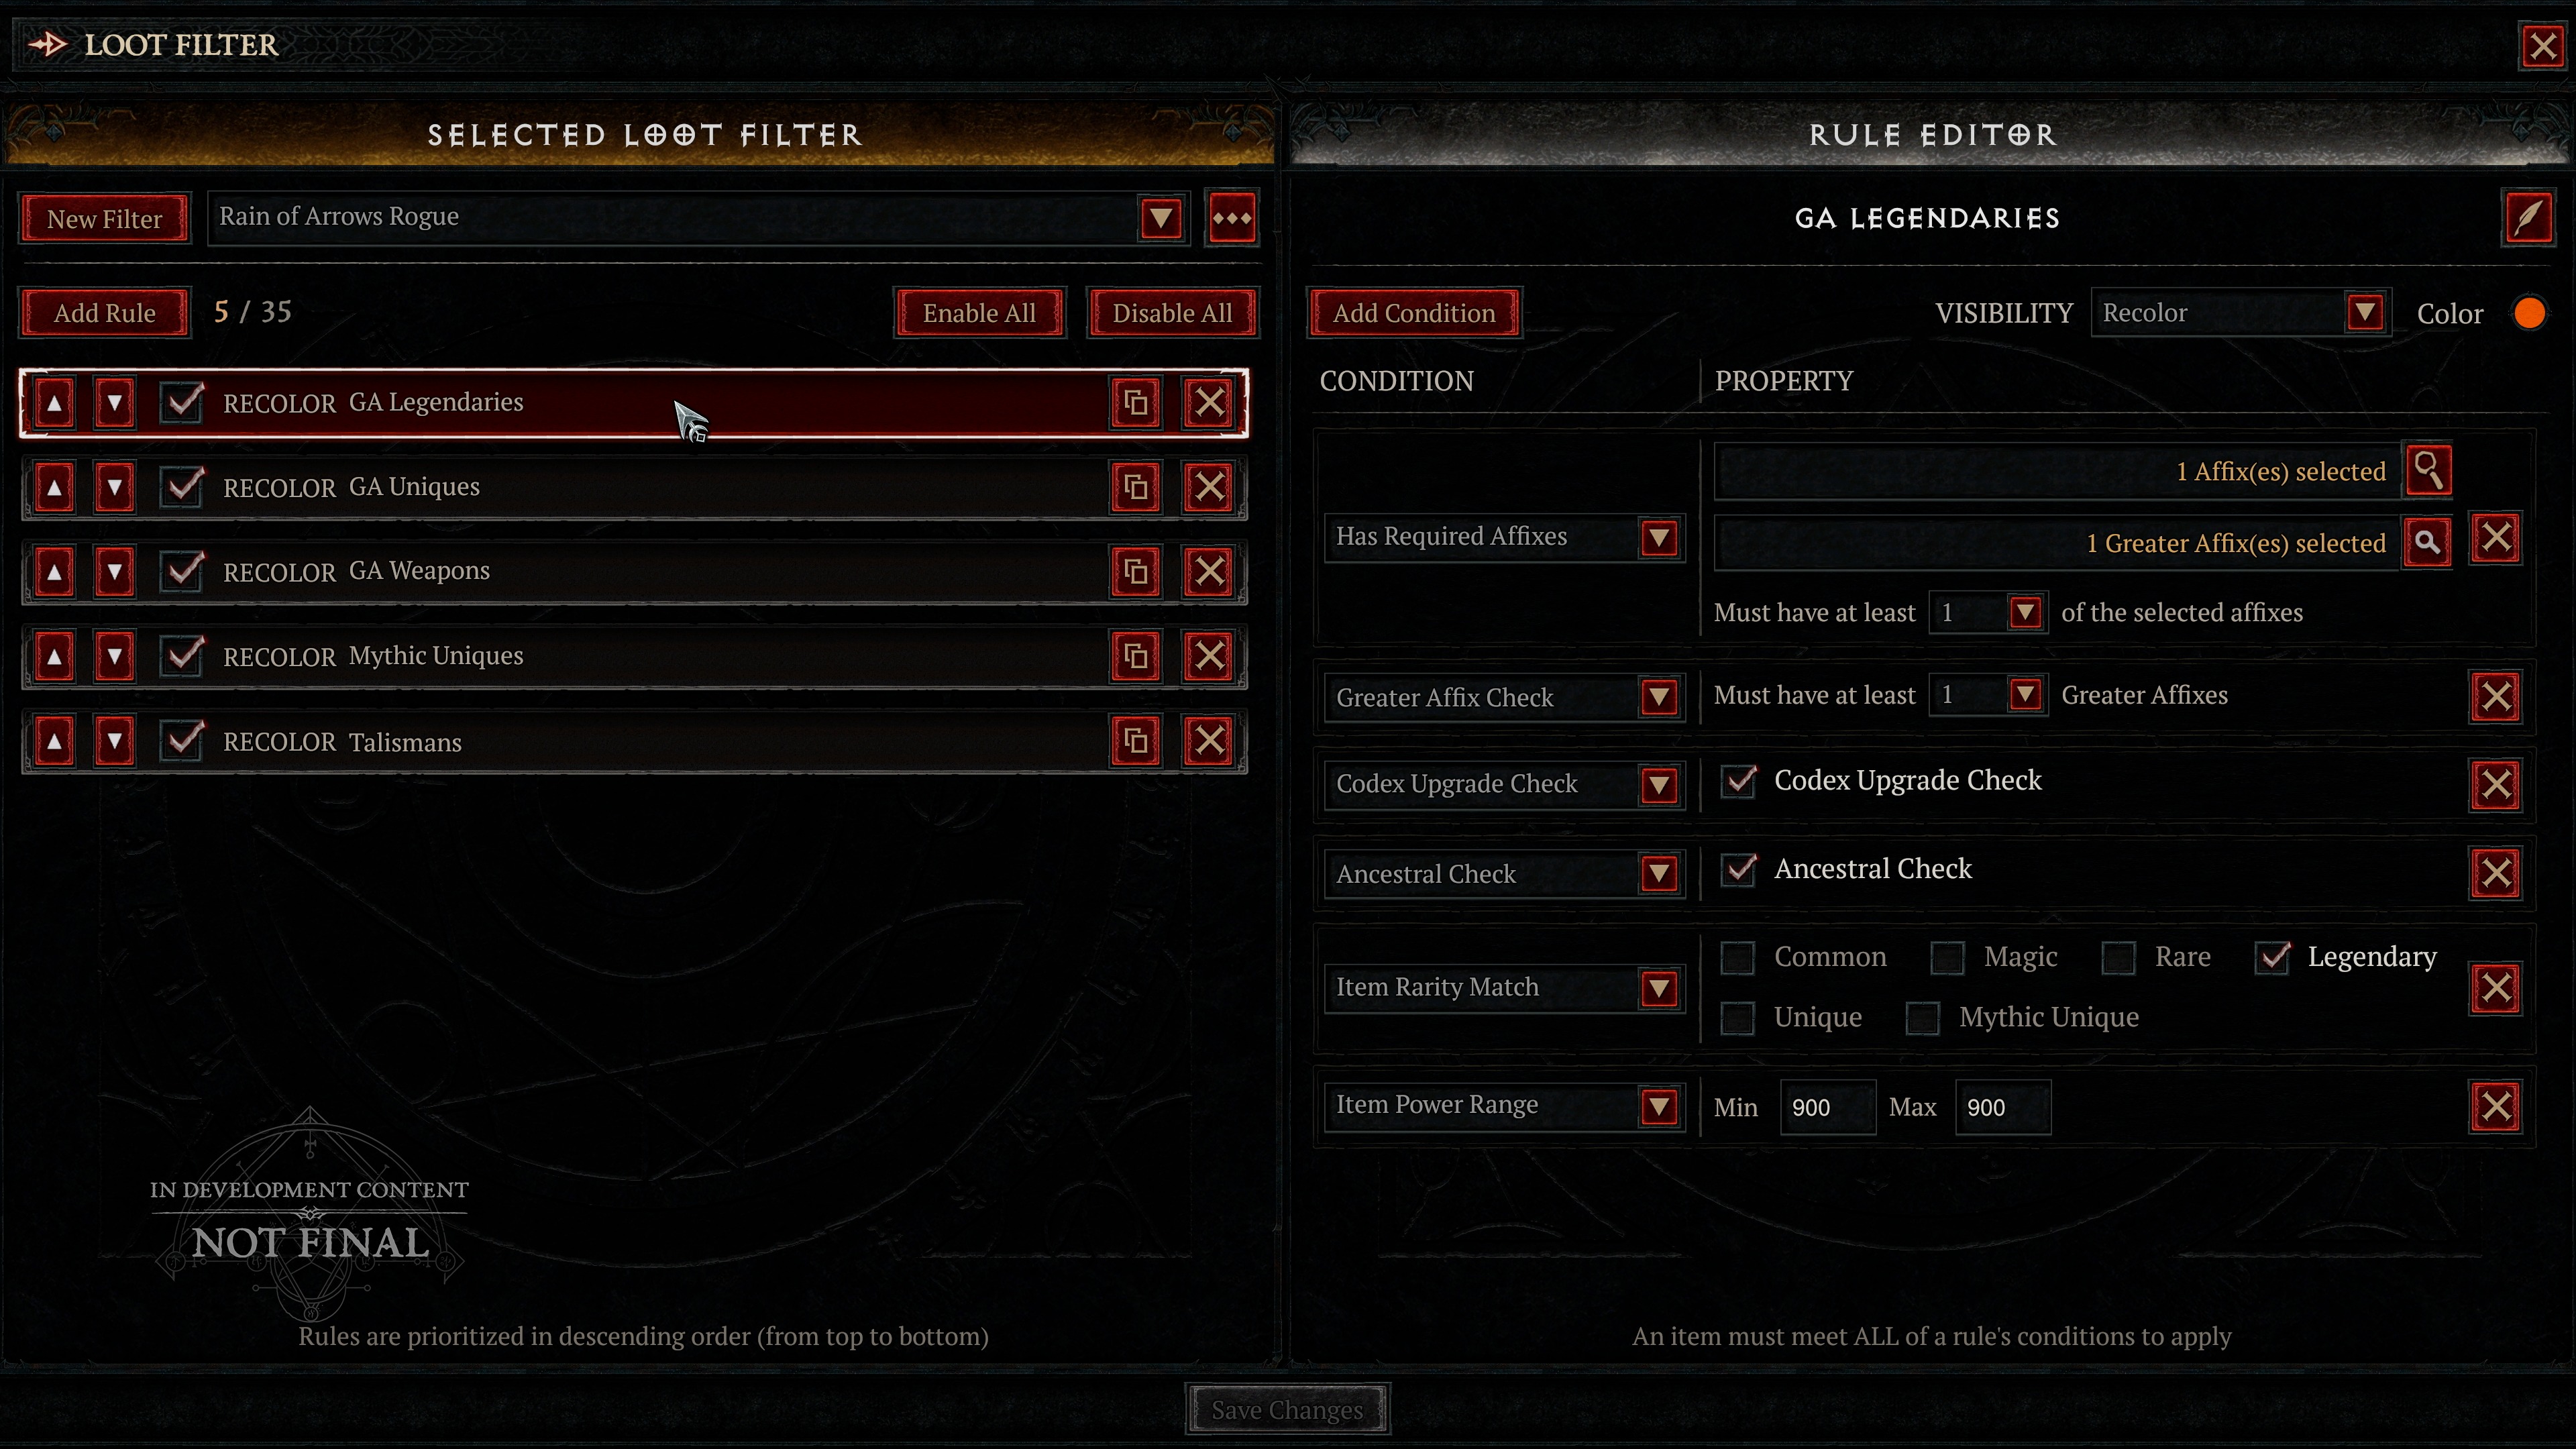Move Talismans rule down

(115, 741)
